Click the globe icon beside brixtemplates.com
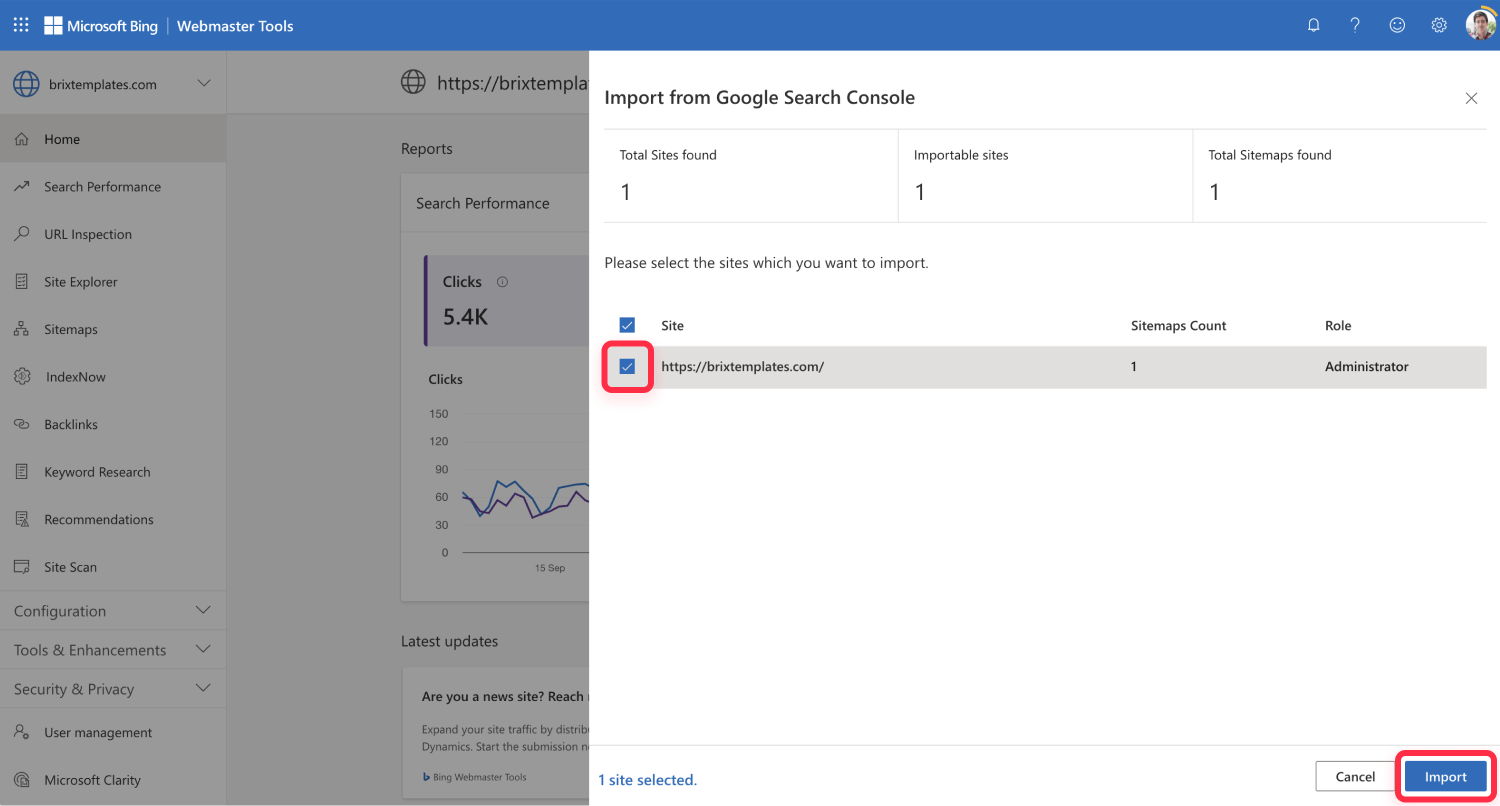 pos(26,84)
